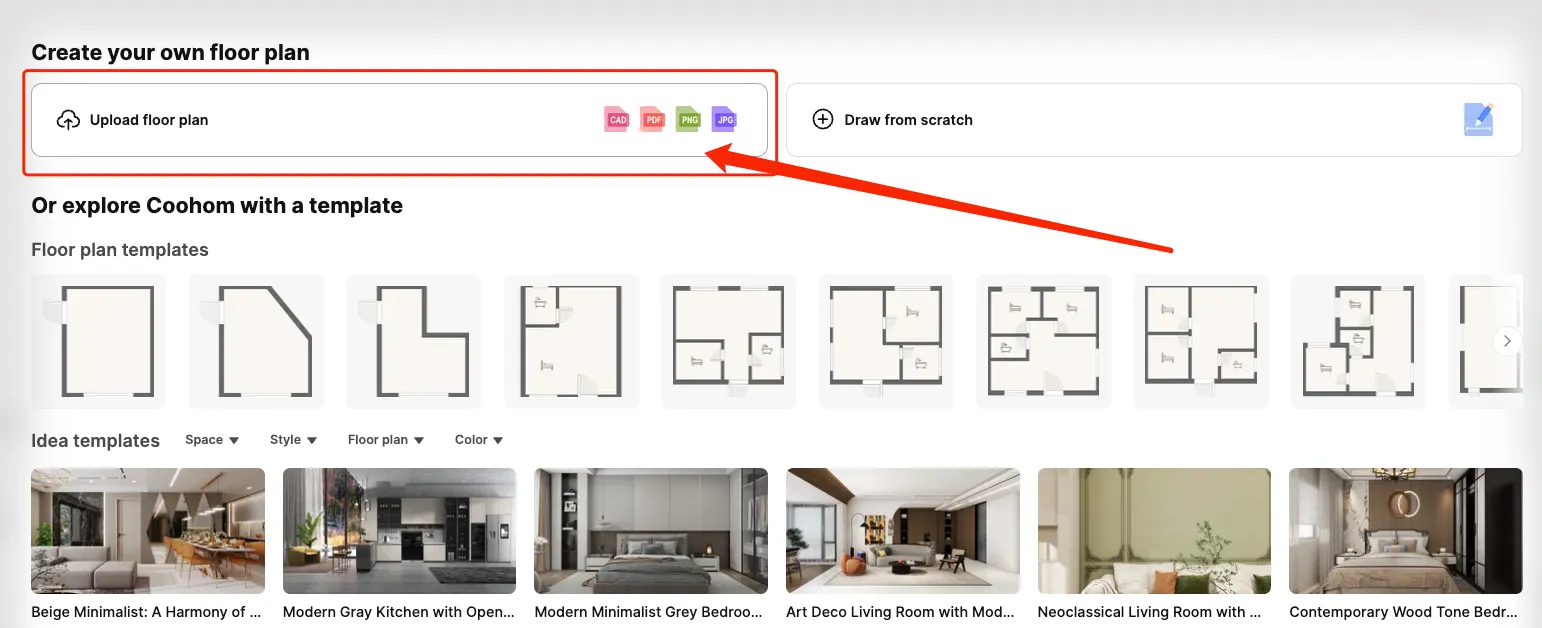This screenshot has width=1542, height=628.
Task: Click the right arrow to see more templates
Action: tap(1507, 341)
